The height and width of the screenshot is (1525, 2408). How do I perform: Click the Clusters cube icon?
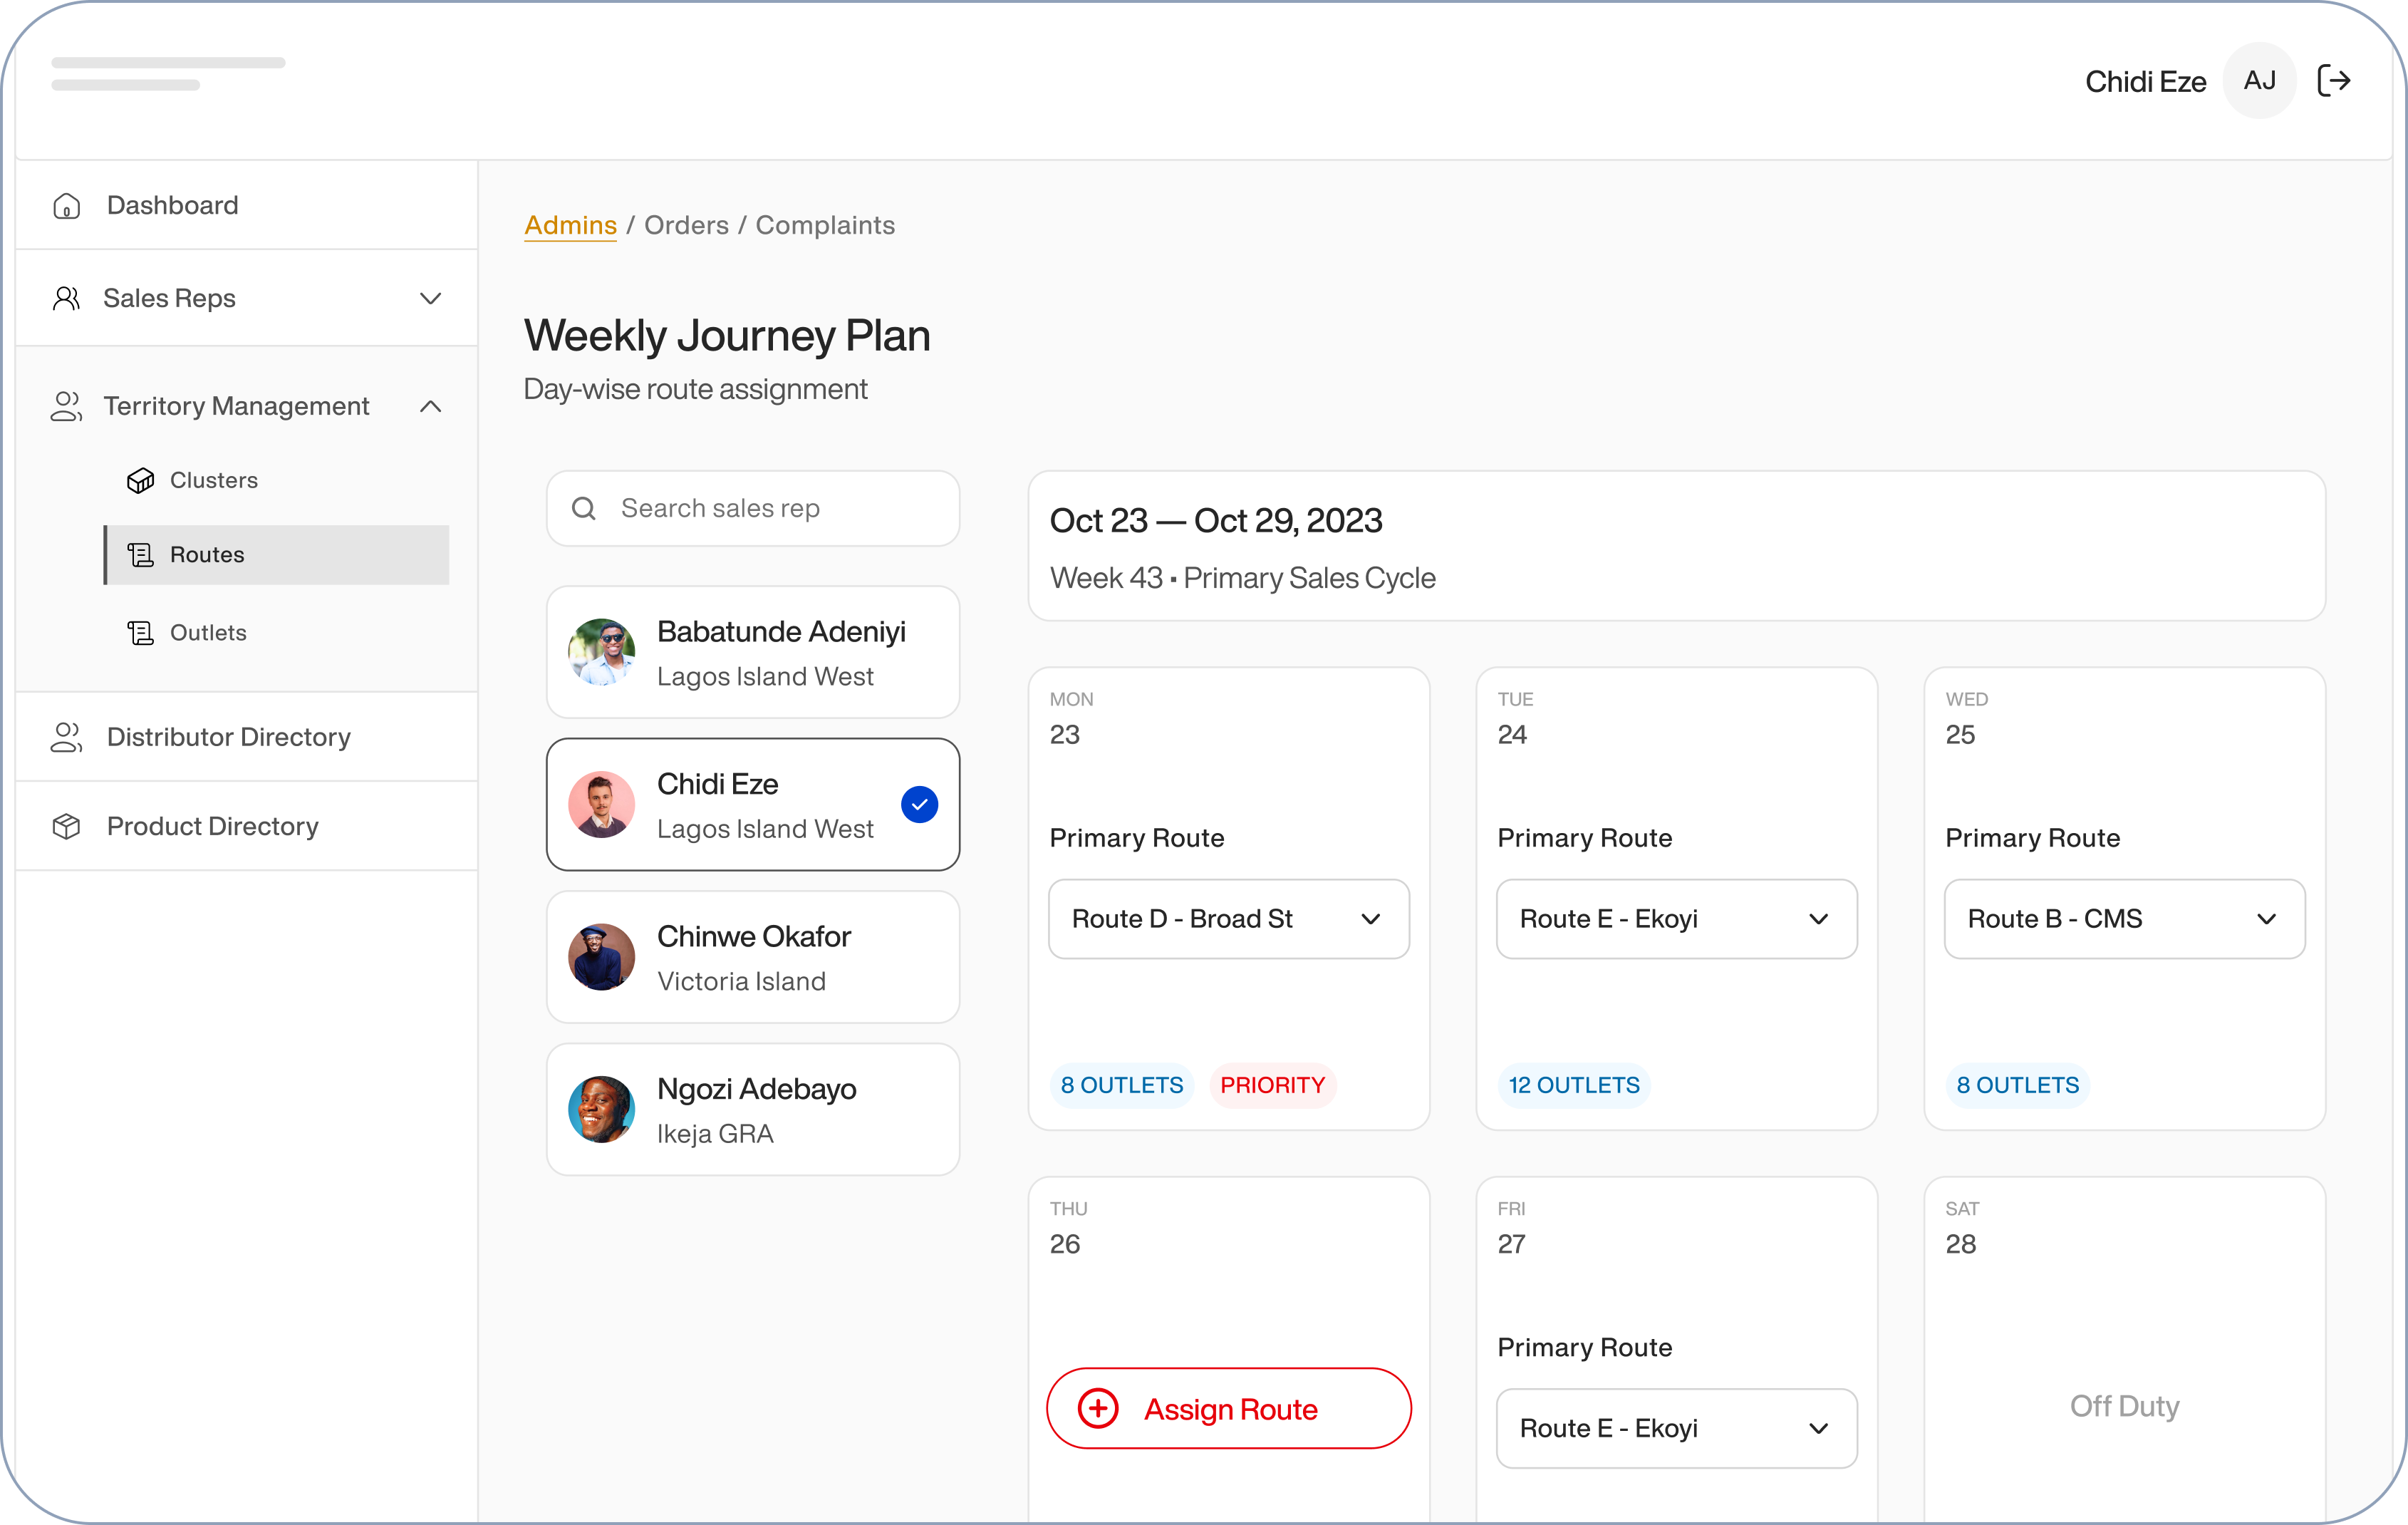coord(140,481)
